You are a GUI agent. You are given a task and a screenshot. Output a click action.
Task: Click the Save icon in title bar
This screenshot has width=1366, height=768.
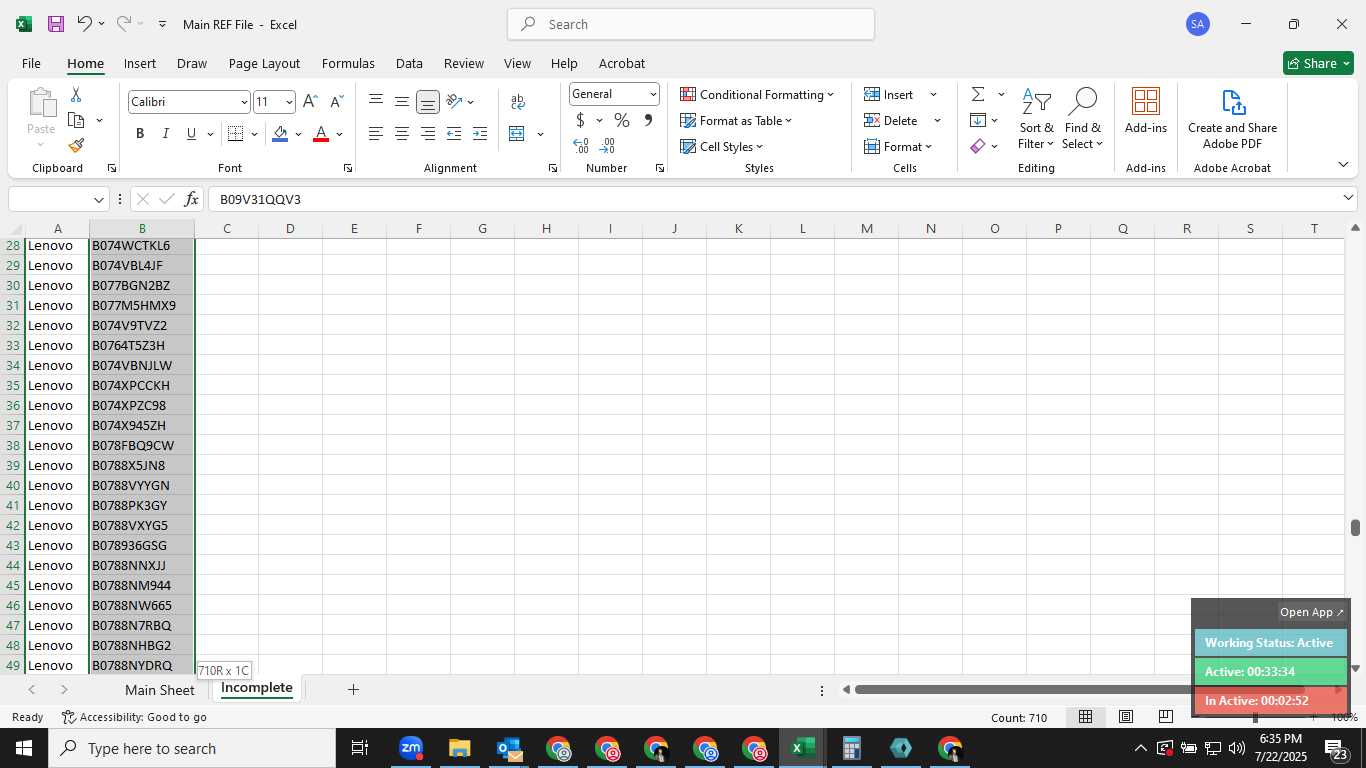pos(56,24)
